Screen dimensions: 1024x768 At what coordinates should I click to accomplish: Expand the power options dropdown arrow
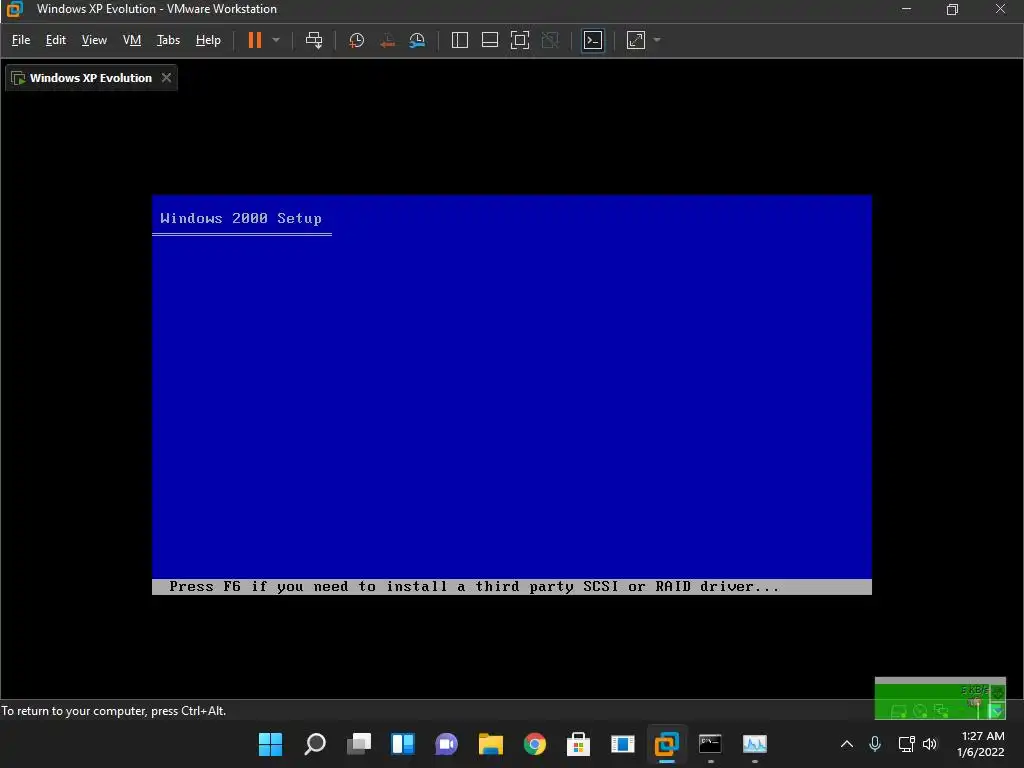(276, 40)
